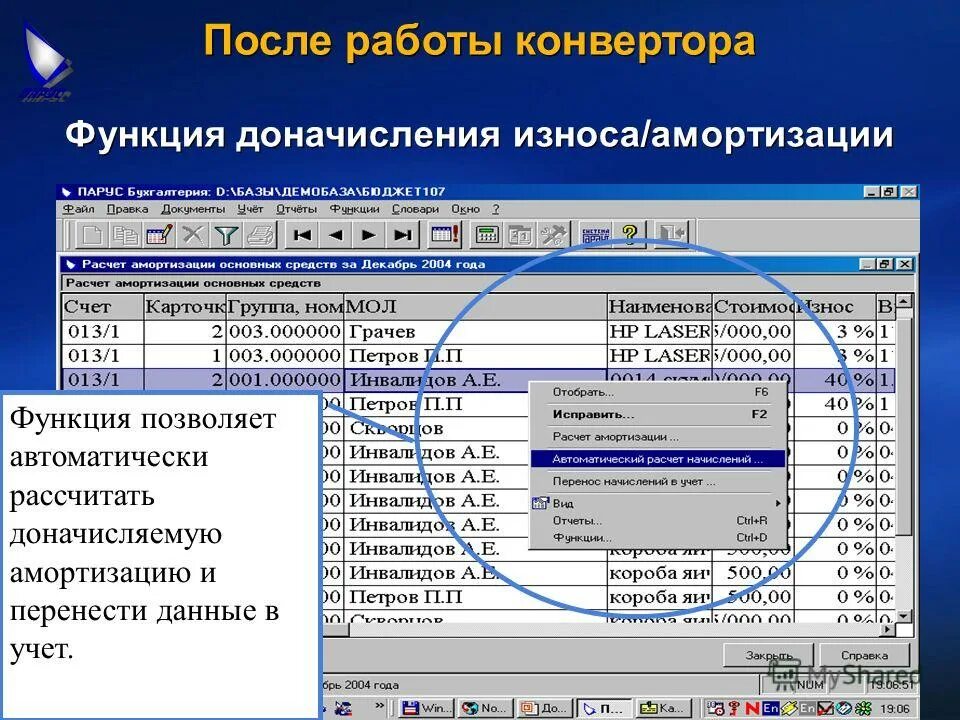Open ICQ flower icon in system tray

(861, 707)
